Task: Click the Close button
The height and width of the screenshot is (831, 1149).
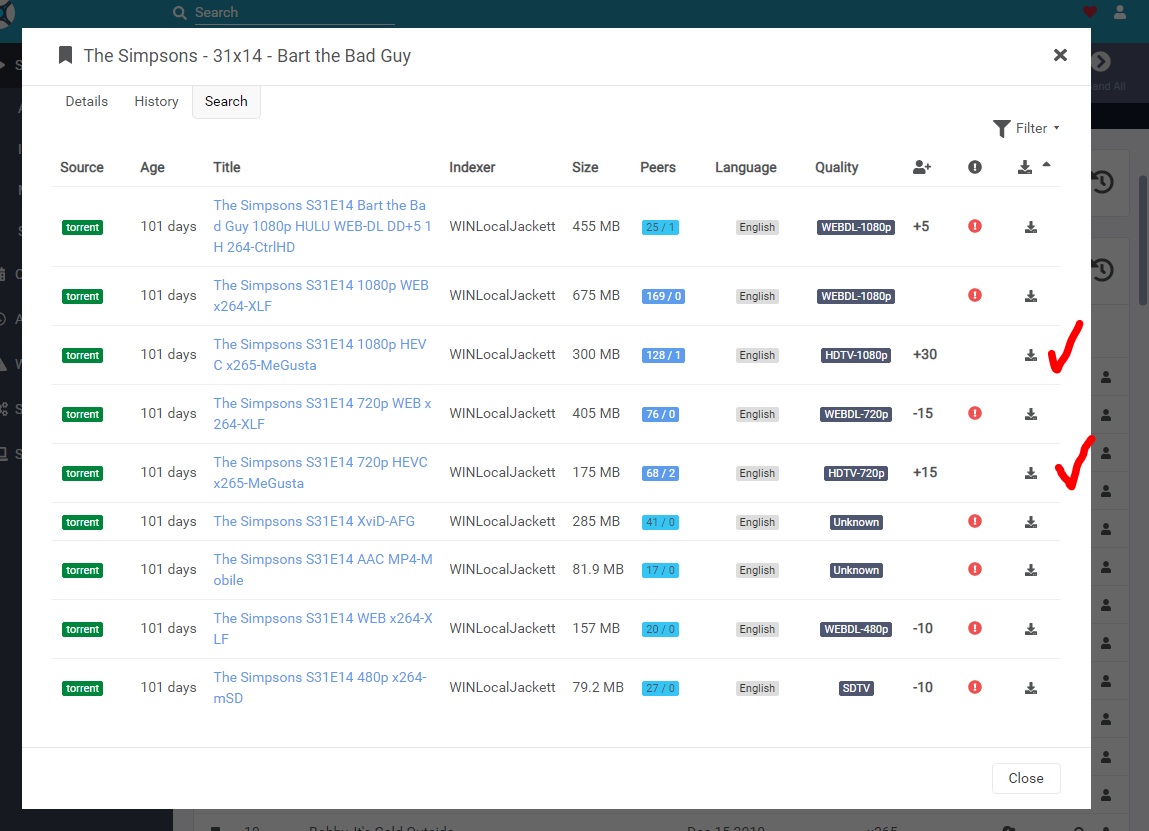Action: point(1026,778)
